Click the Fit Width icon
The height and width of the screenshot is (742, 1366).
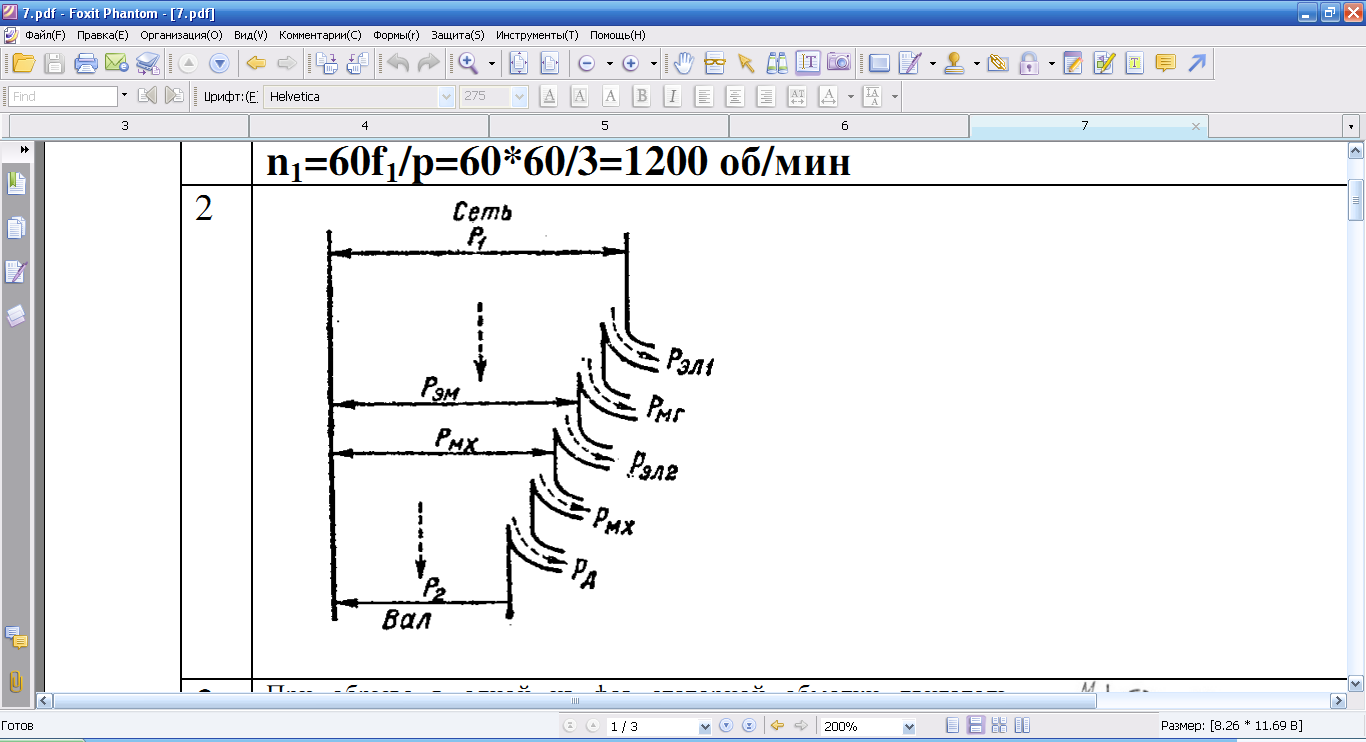549,64
